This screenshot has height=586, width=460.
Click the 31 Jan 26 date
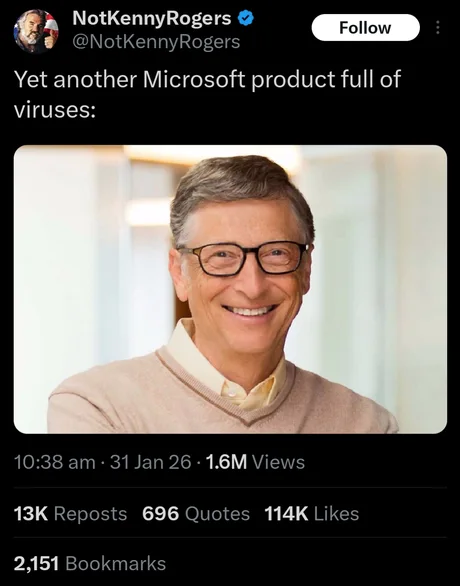151,462
